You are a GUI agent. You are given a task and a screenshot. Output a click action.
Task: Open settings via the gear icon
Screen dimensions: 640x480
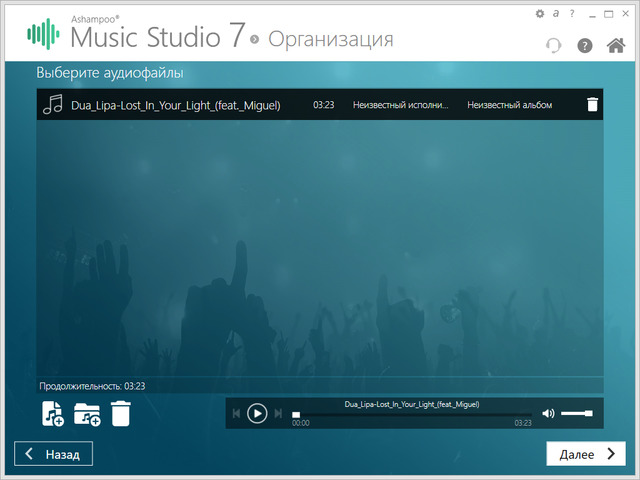tap(540, 14)
